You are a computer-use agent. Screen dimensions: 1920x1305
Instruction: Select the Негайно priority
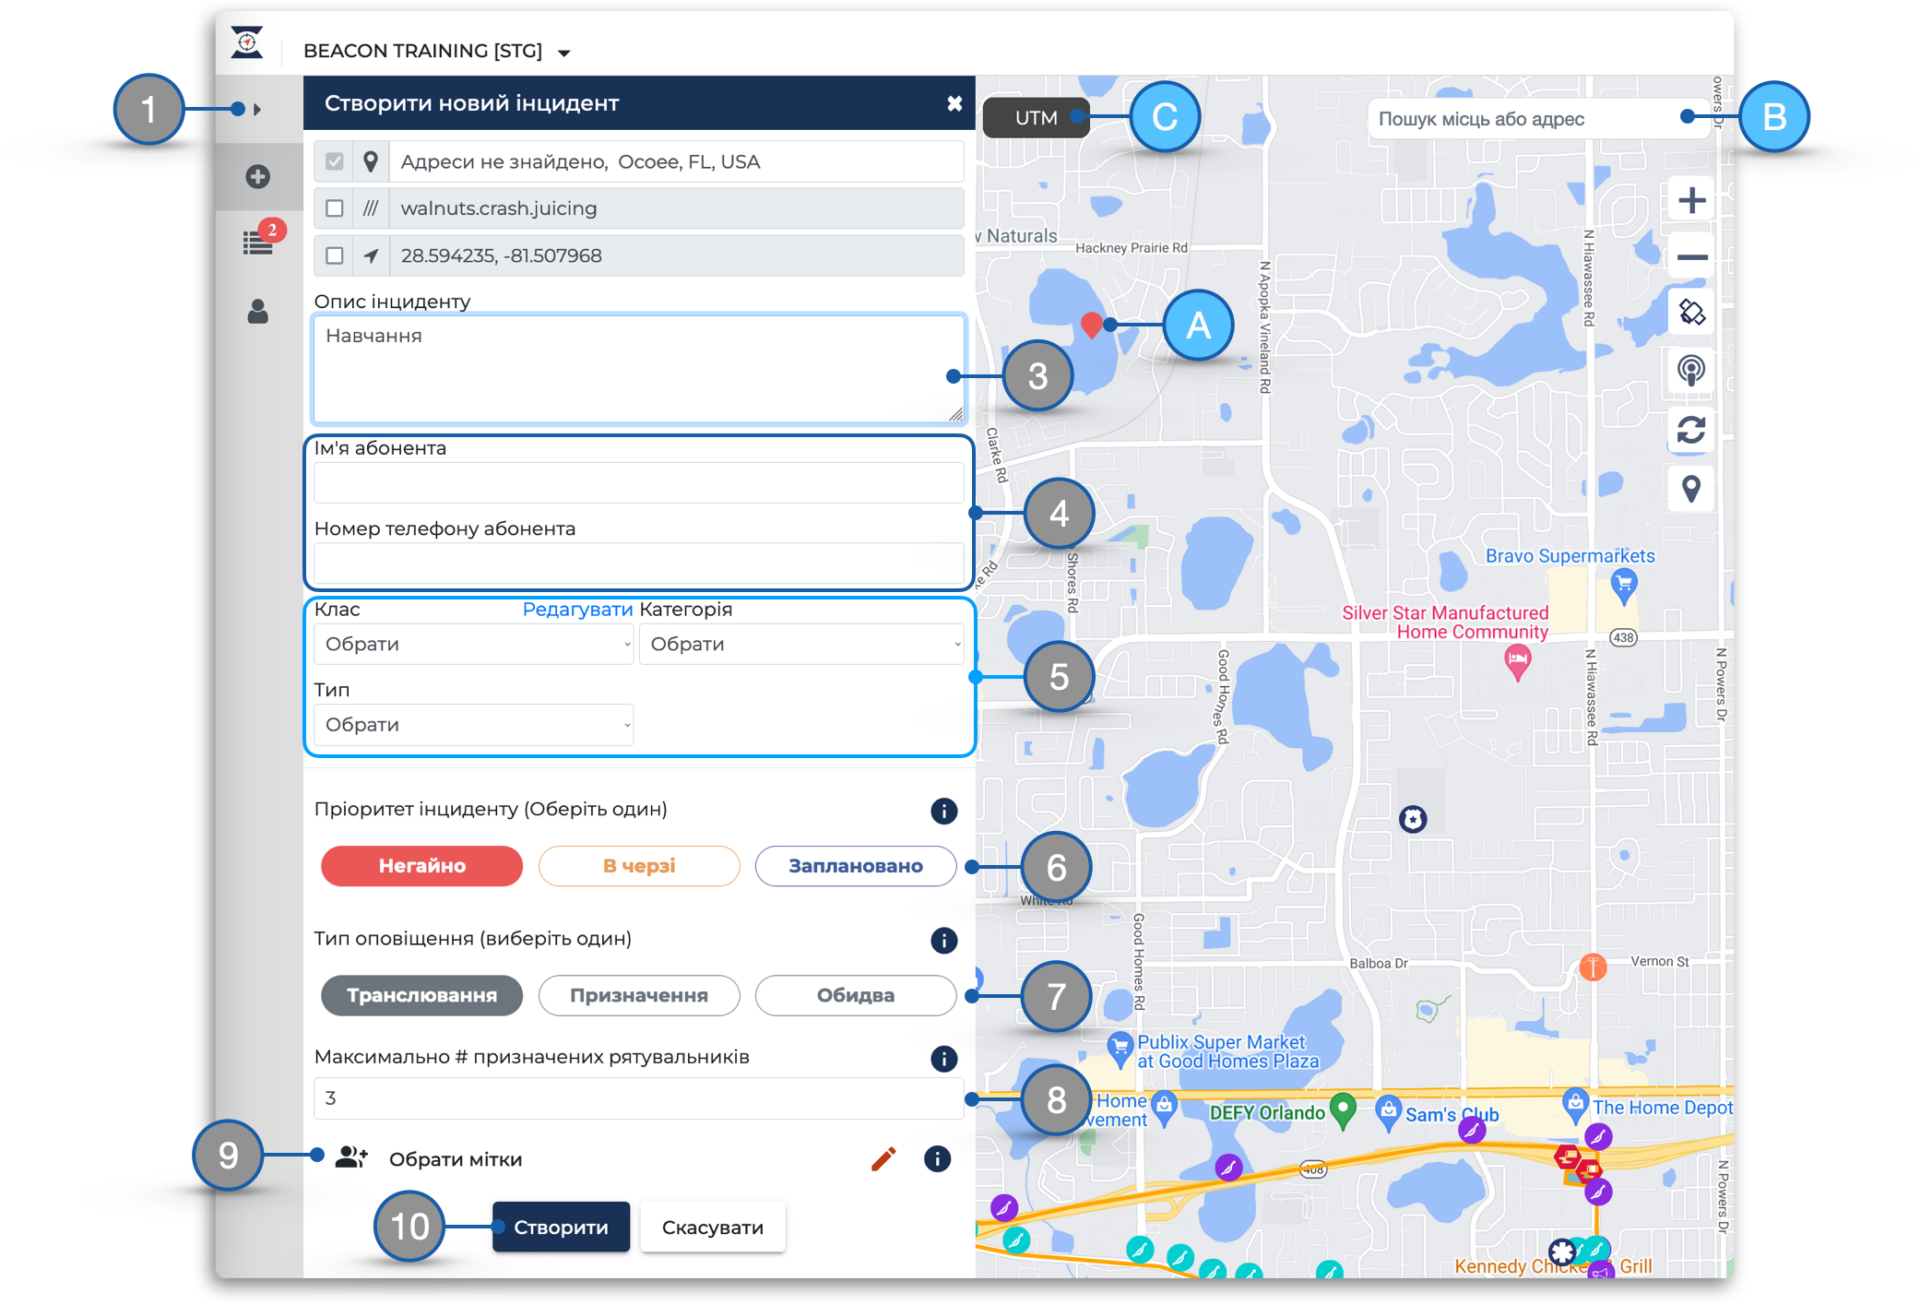[422, 865]
